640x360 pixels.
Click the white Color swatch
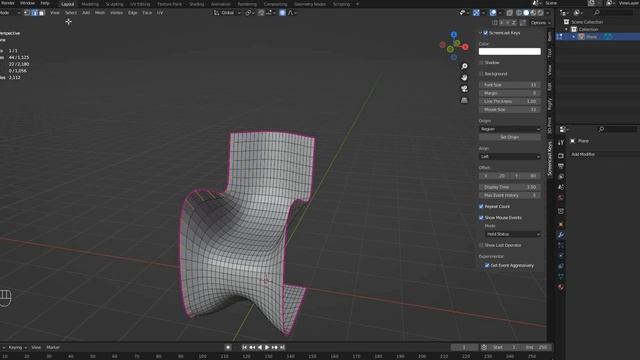[x=509, y=51]
